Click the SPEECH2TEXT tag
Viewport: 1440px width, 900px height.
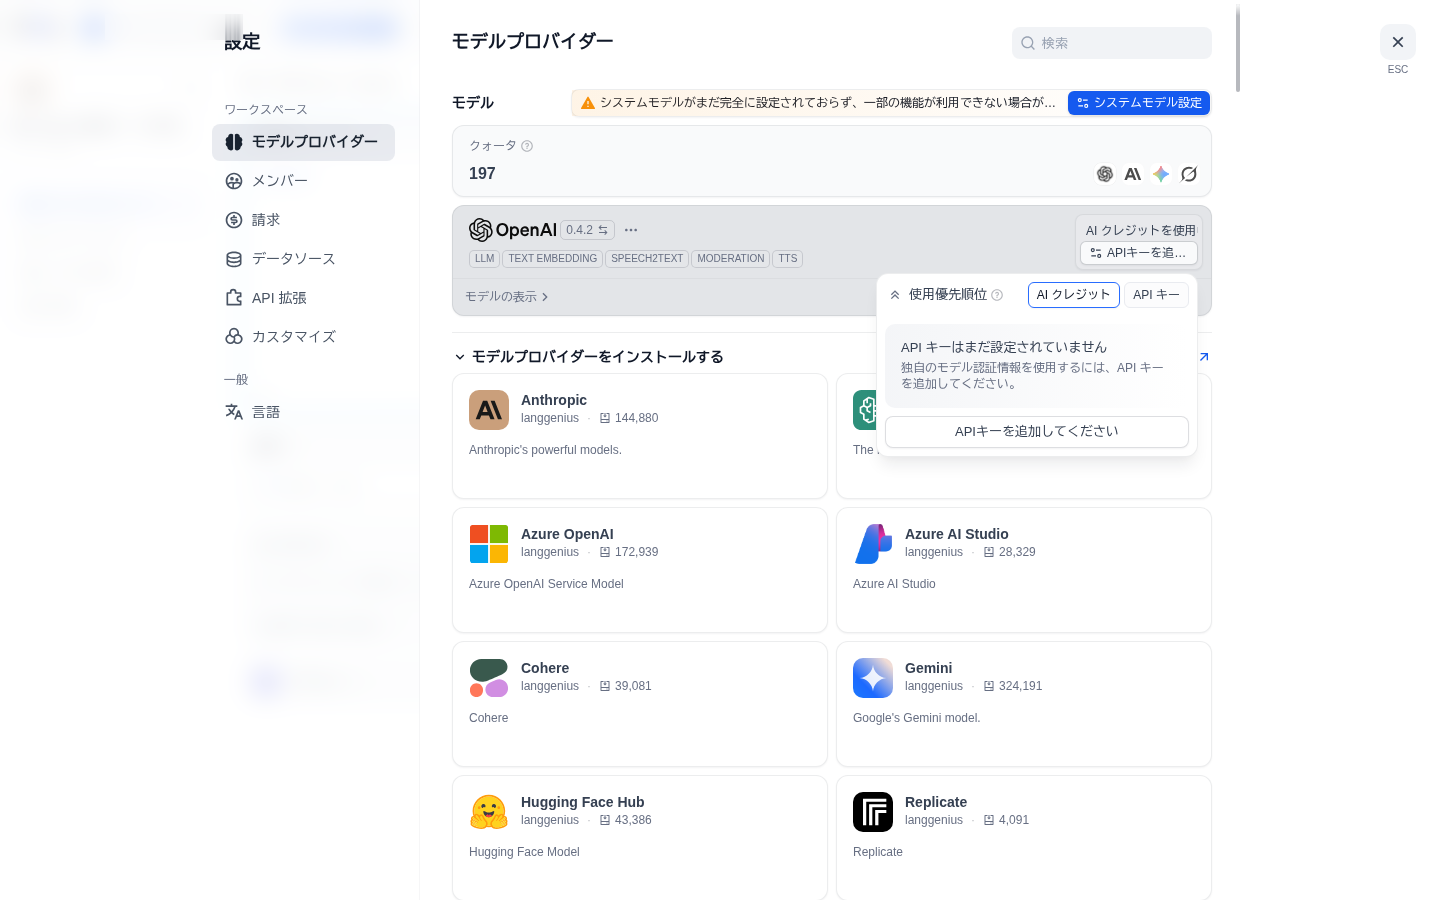tap(647, 259)
